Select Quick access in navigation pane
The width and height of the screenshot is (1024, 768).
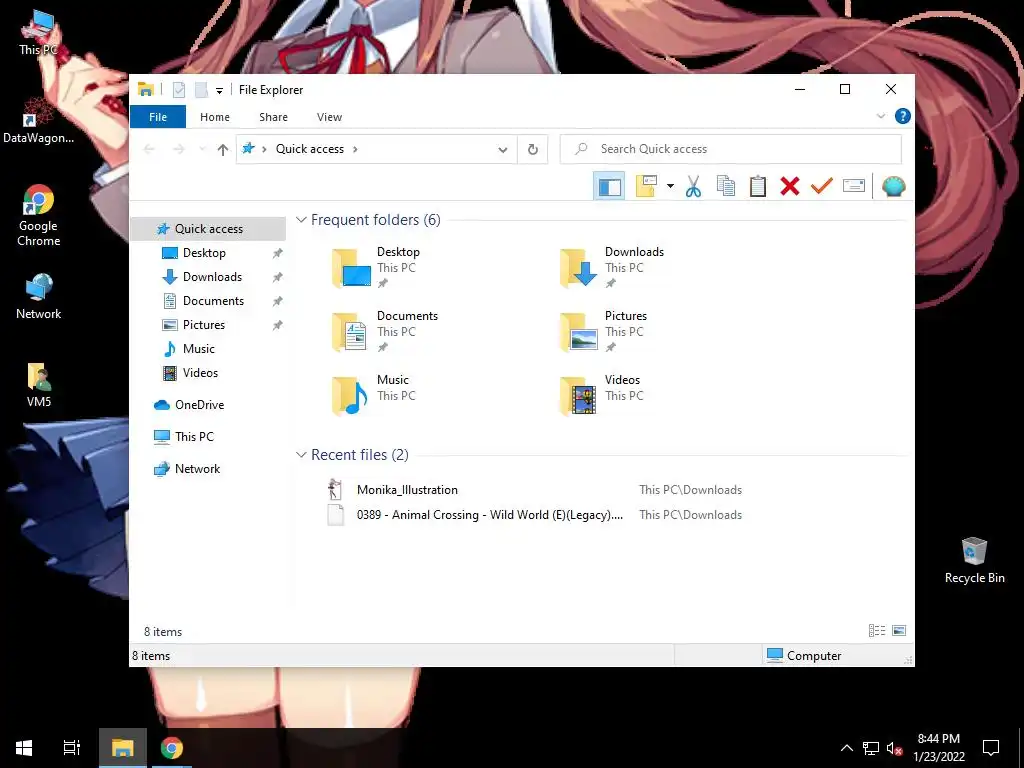(x=208, y=229)
